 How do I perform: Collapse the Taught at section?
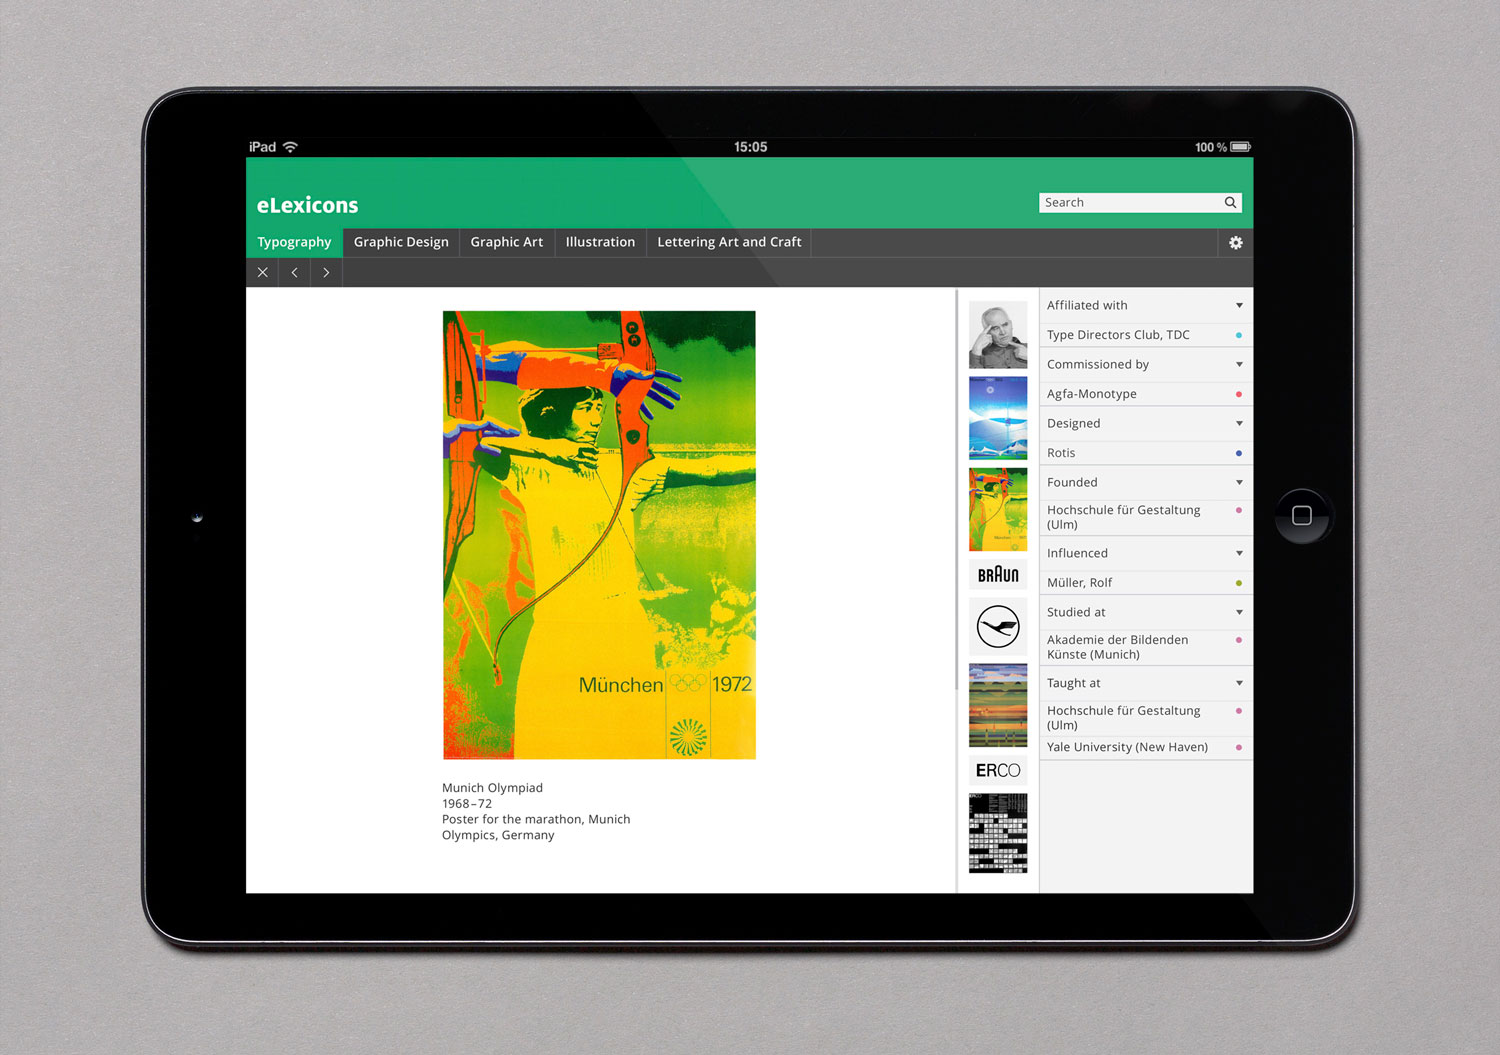tap(1239, 684)
